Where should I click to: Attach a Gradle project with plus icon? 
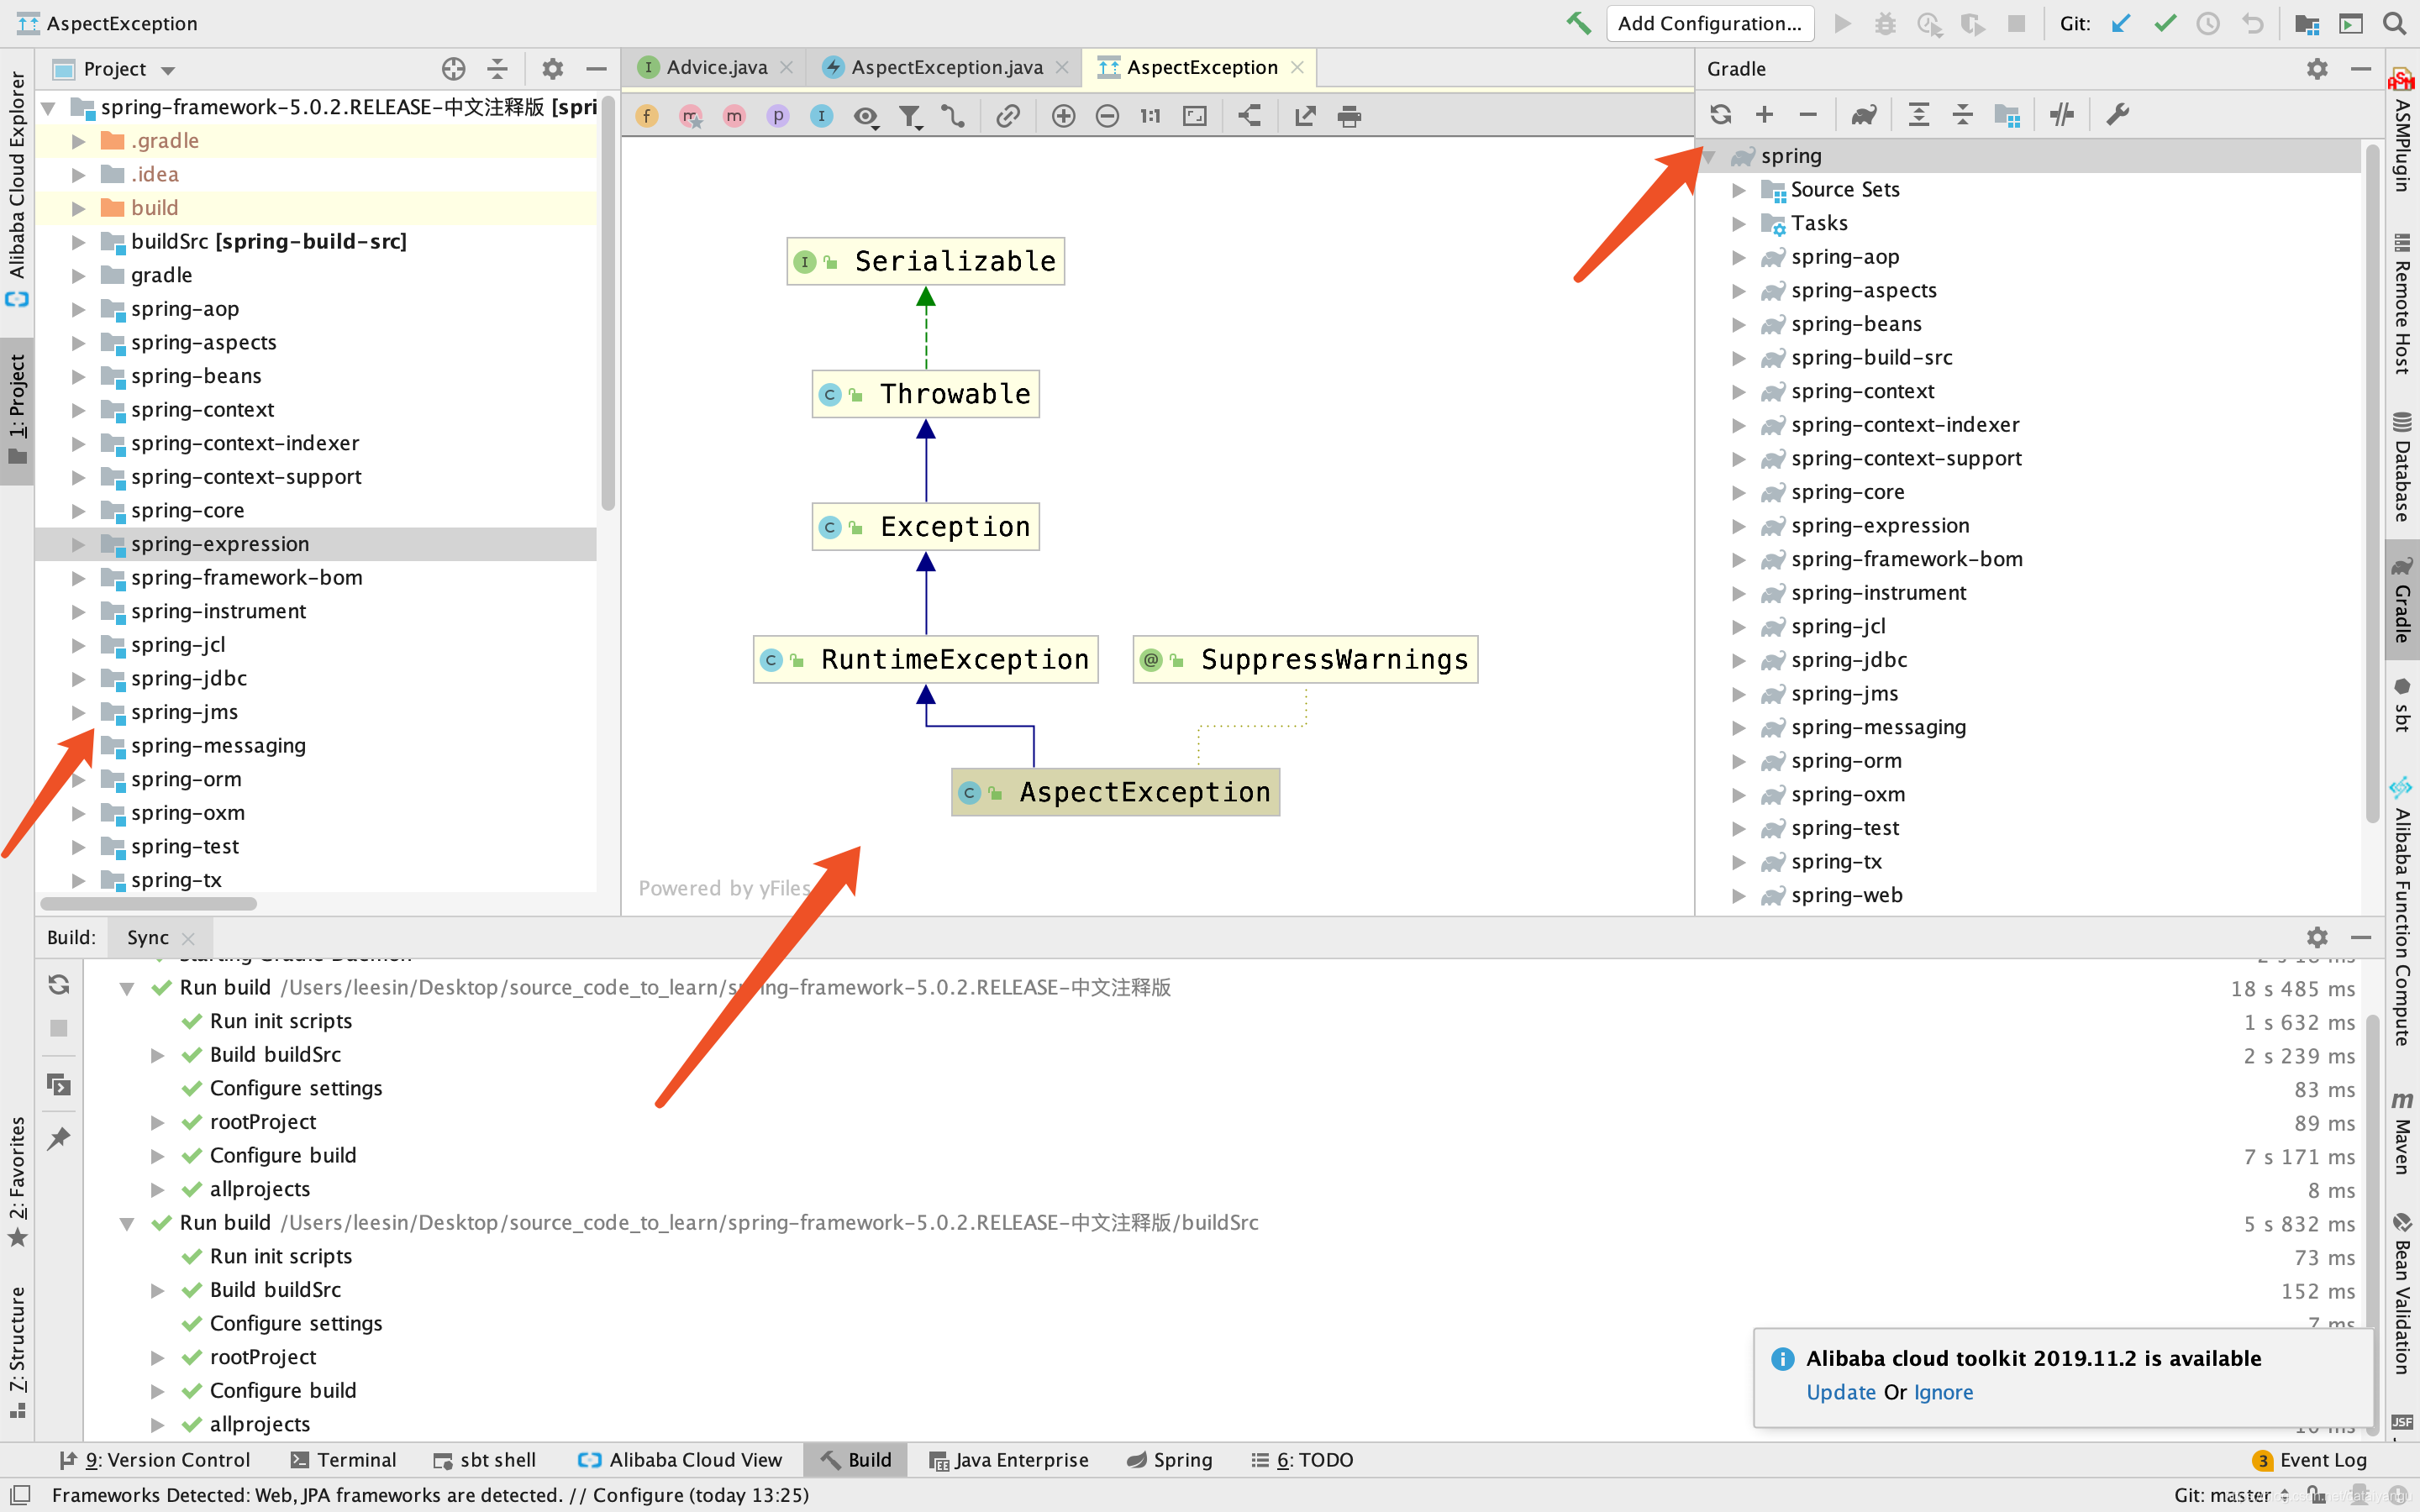(x=1764, y=114)
